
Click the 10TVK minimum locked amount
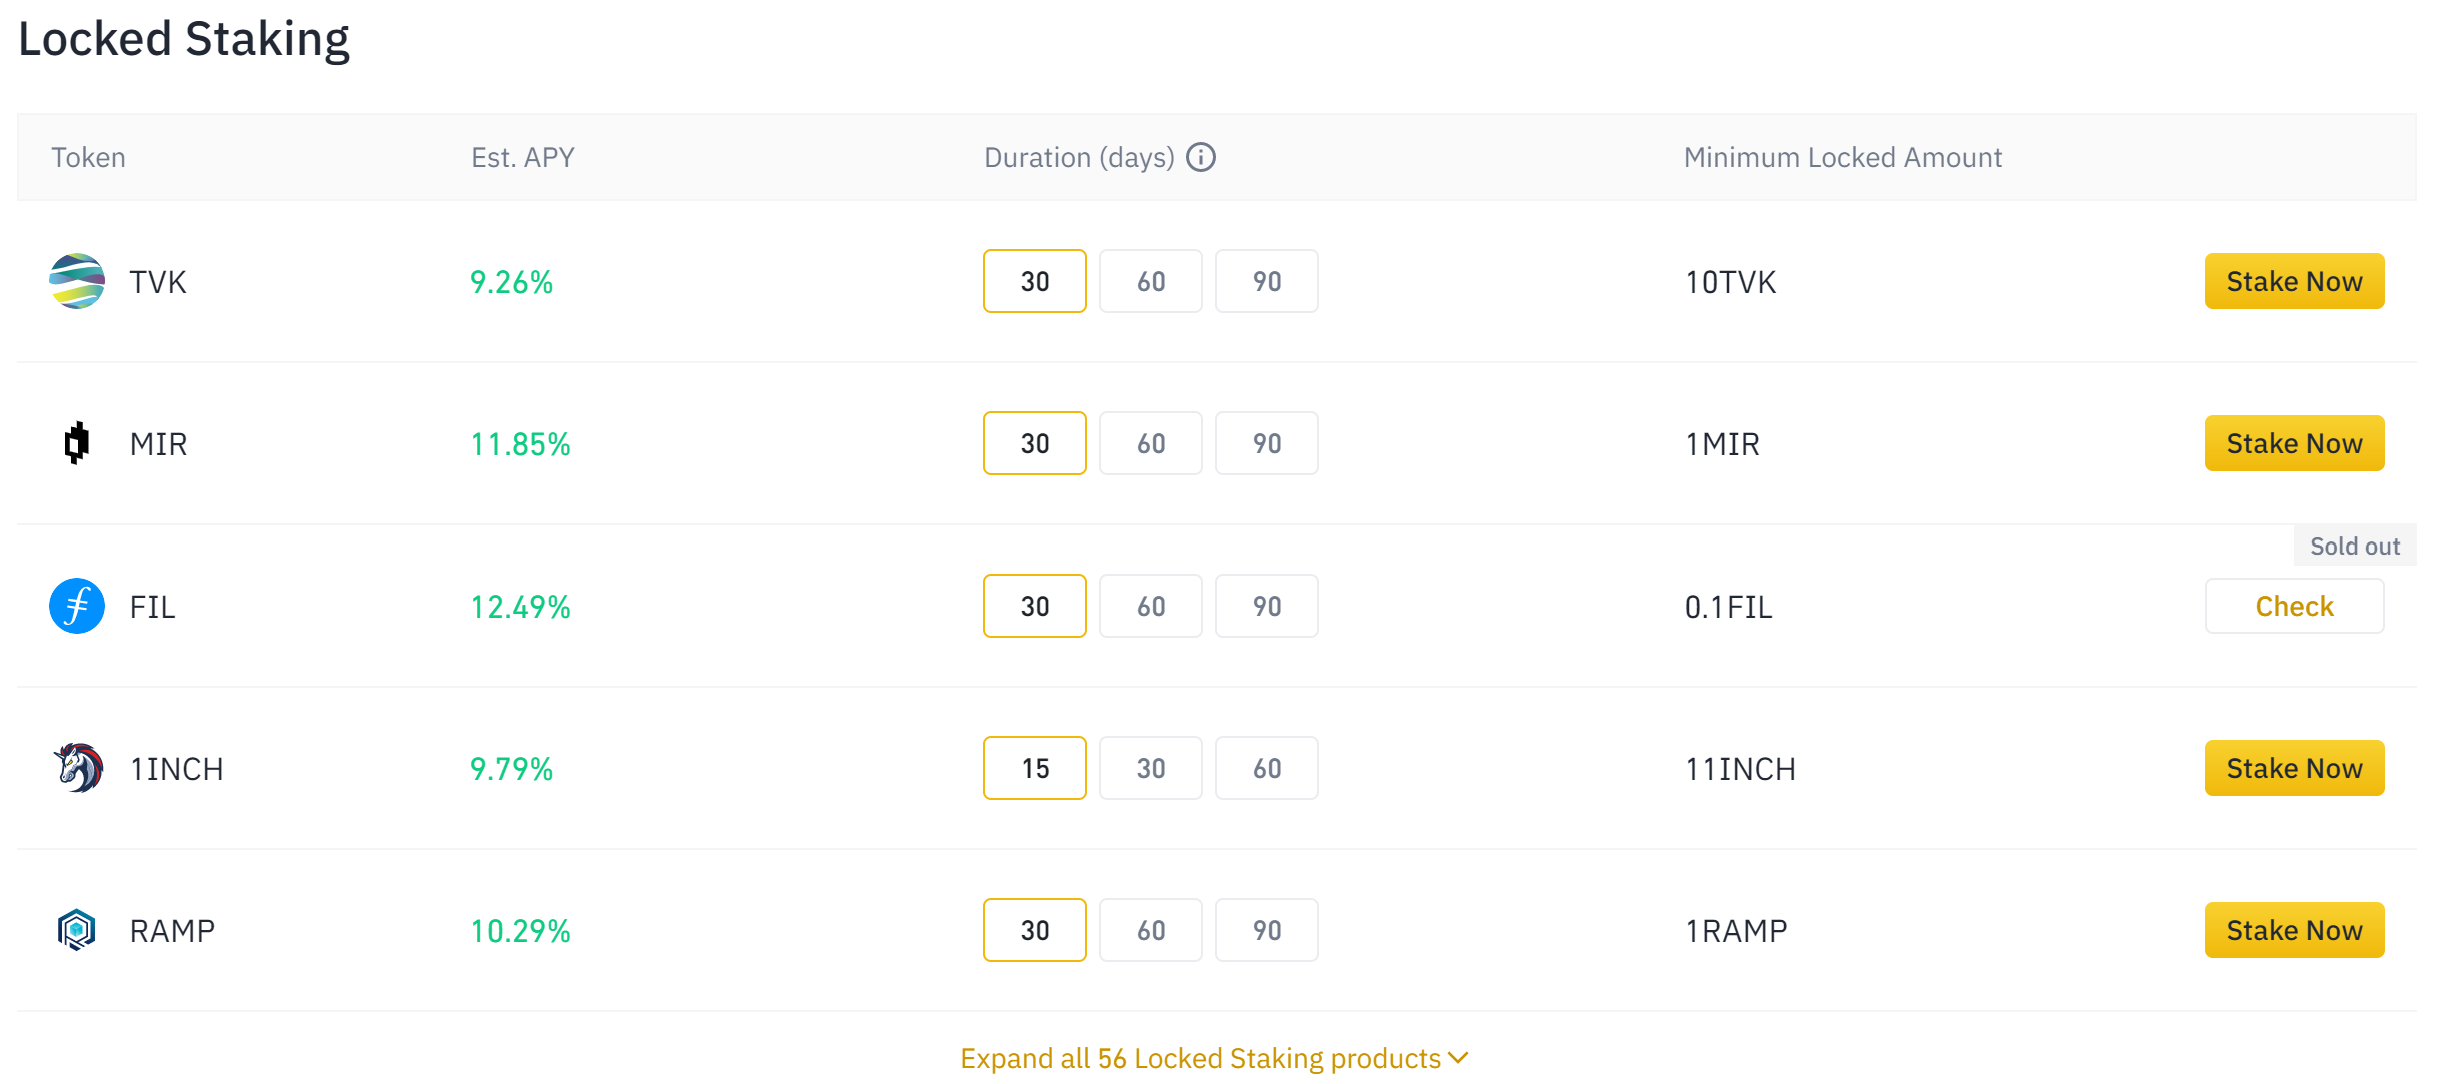point(1730,282)
